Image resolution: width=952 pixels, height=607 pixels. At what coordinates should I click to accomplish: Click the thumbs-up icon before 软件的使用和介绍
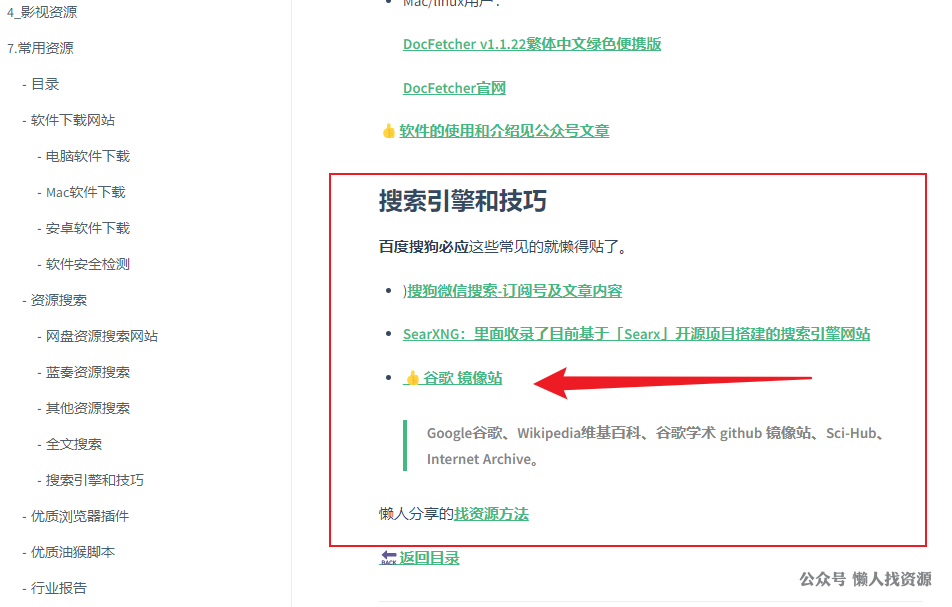point(389,131)
